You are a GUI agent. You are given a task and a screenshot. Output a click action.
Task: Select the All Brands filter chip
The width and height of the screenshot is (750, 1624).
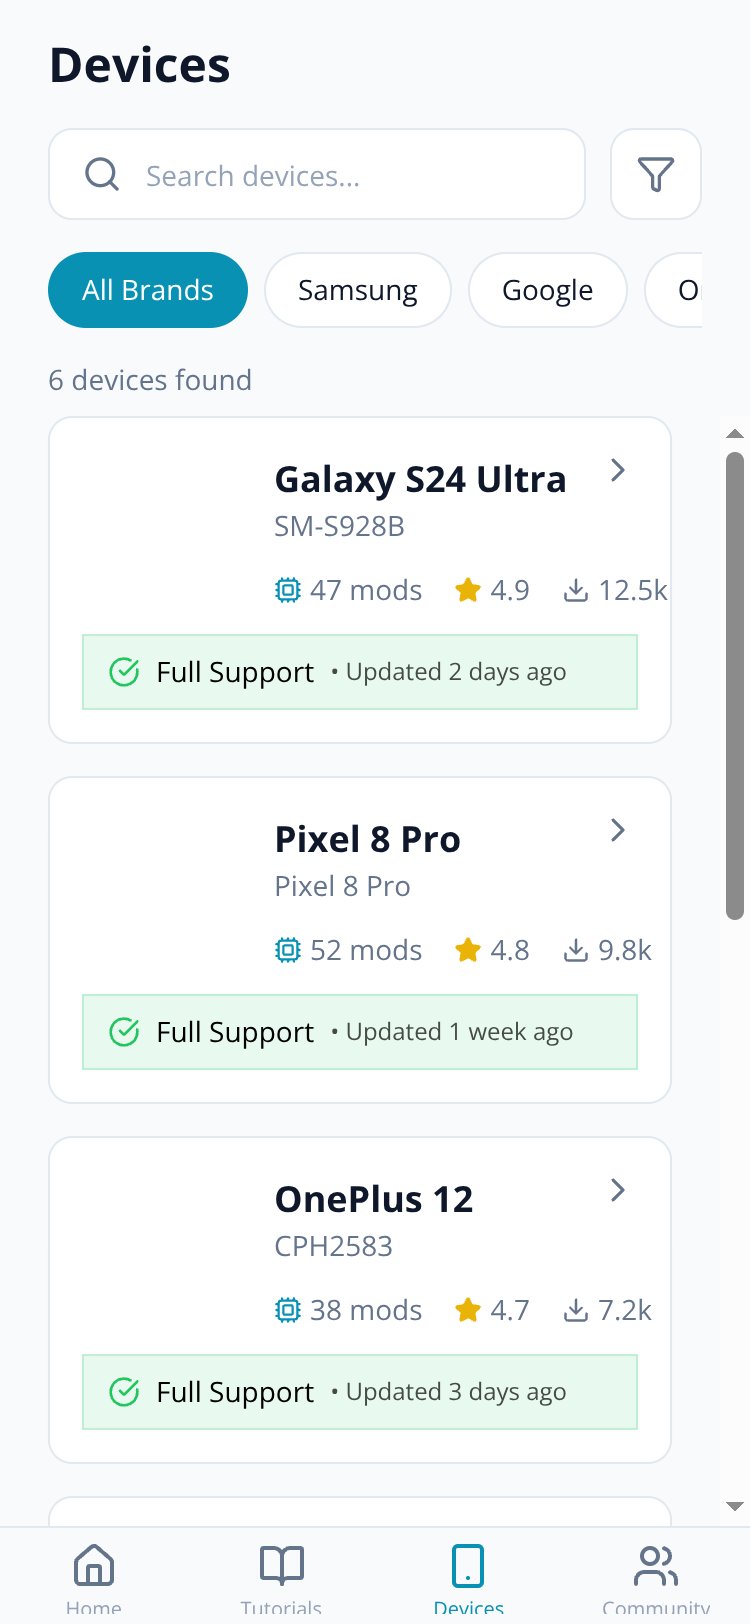[148, 290]
